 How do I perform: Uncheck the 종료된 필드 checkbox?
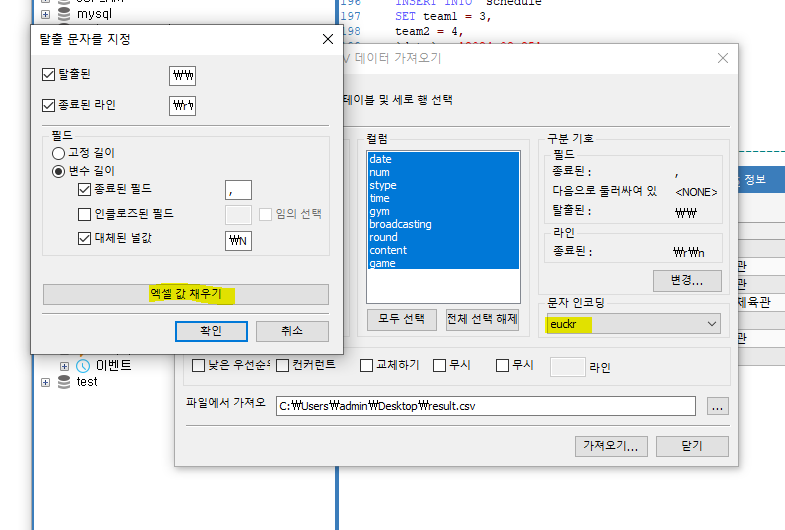(x=84, y=189)
